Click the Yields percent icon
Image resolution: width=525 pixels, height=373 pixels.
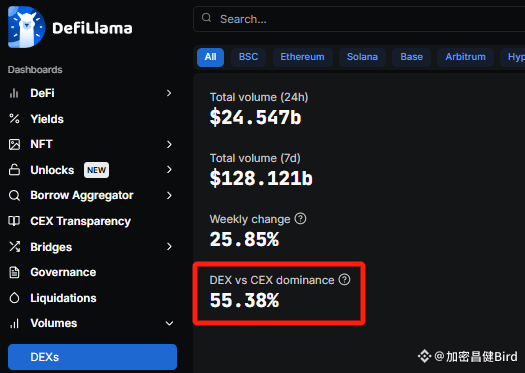(14, 119)
